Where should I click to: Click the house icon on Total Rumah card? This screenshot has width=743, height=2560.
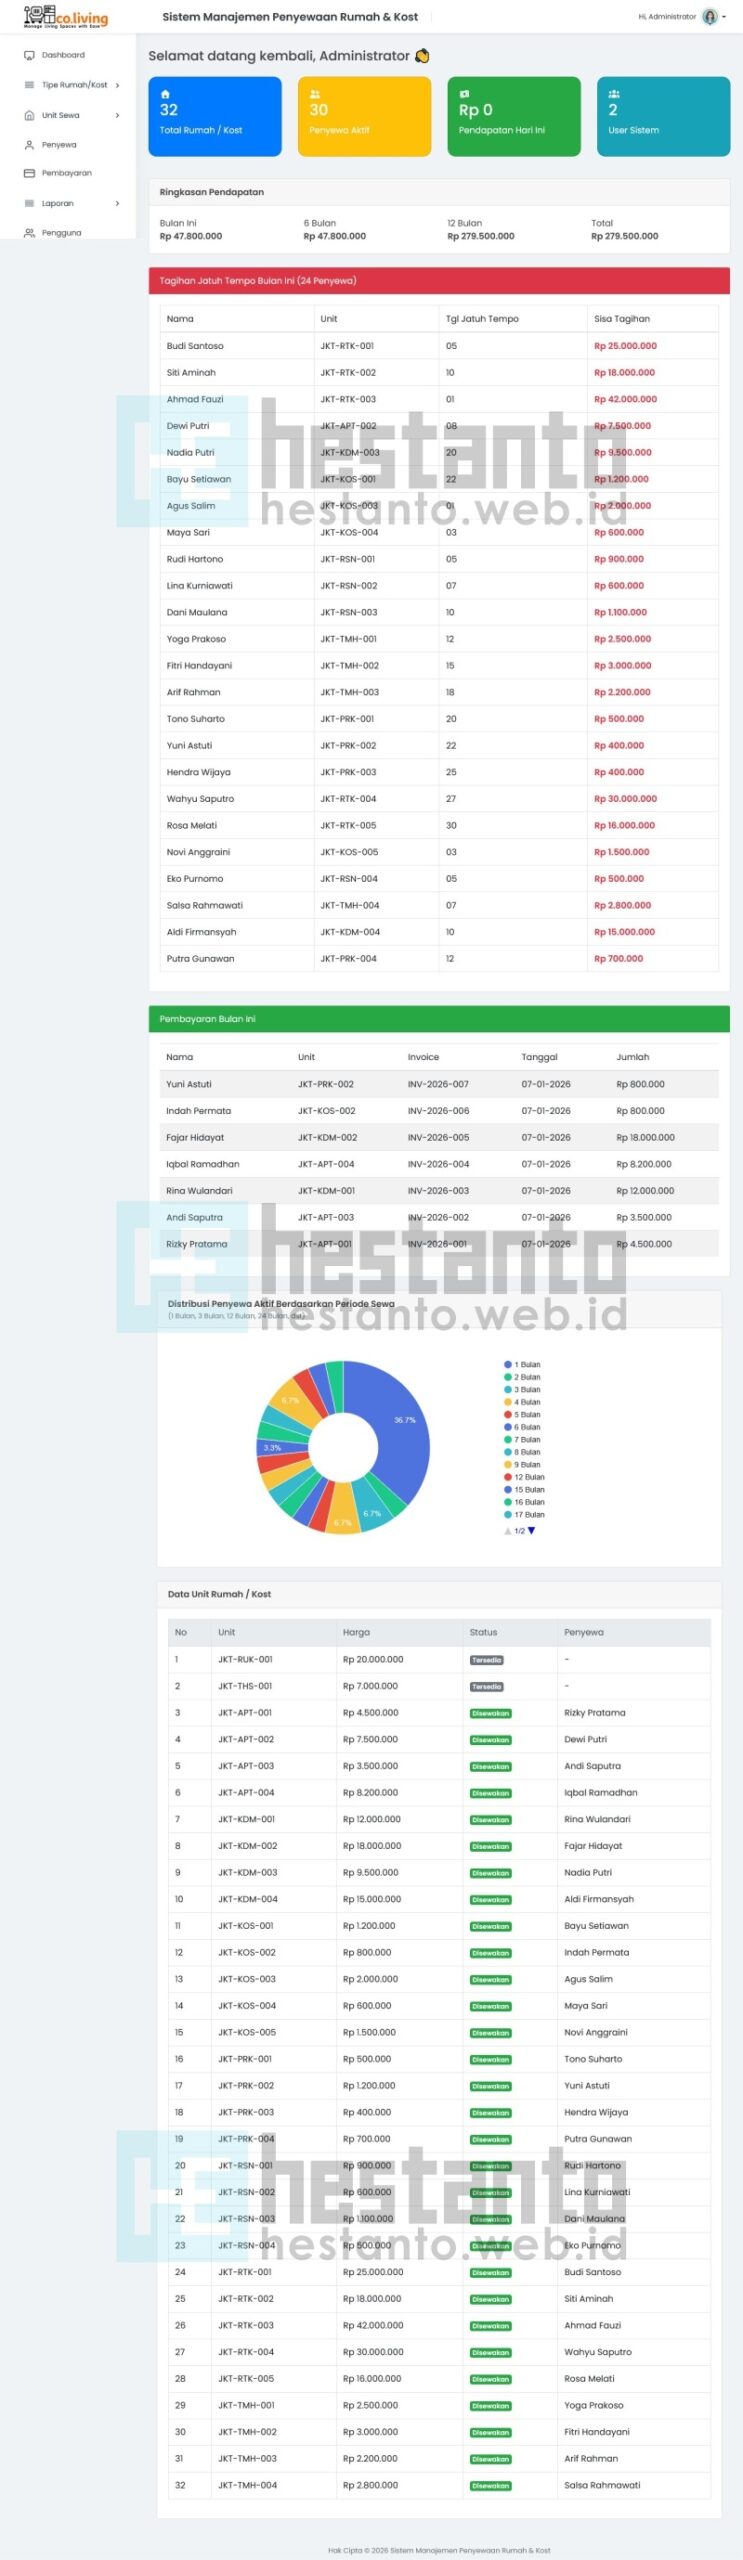tap(165, 94)
